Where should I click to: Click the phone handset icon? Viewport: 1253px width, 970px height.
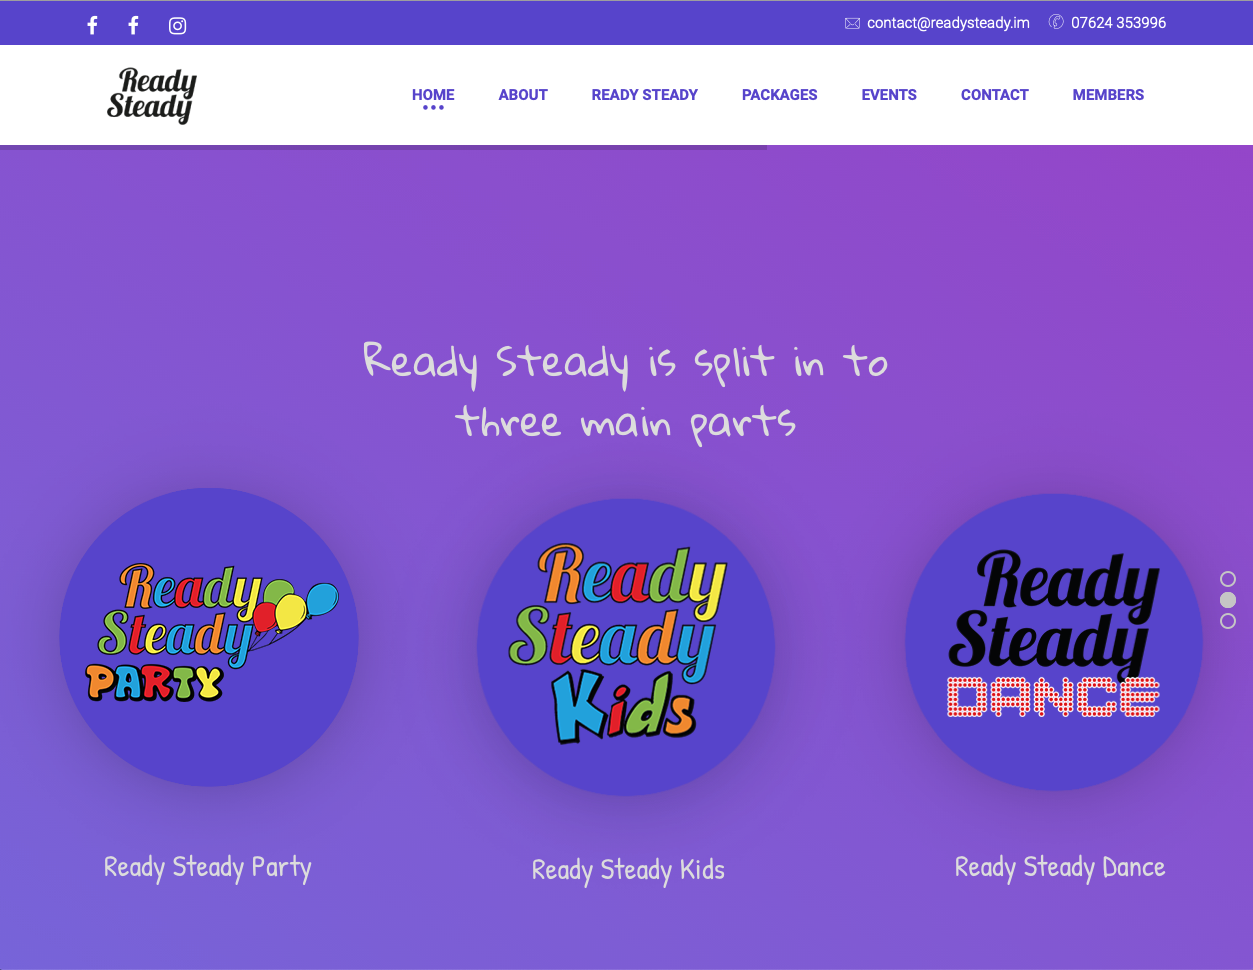(x=1056, y=22)
